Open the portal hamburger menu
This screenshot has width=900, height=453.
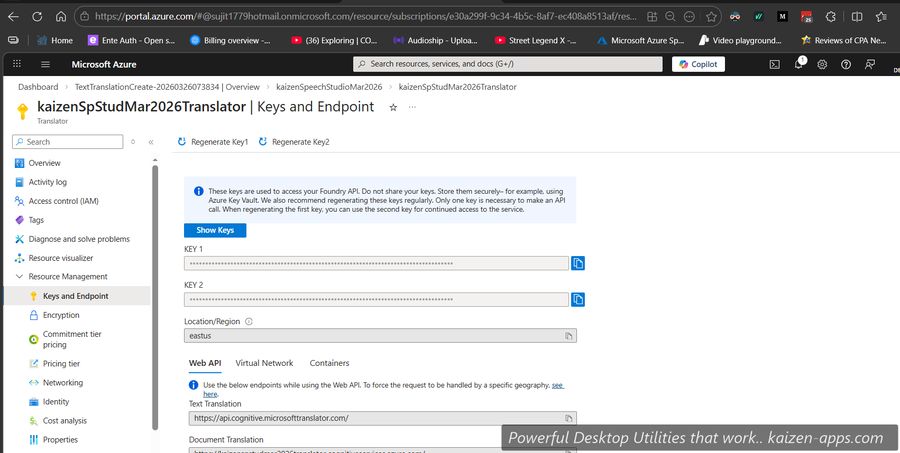click(45, 64)
